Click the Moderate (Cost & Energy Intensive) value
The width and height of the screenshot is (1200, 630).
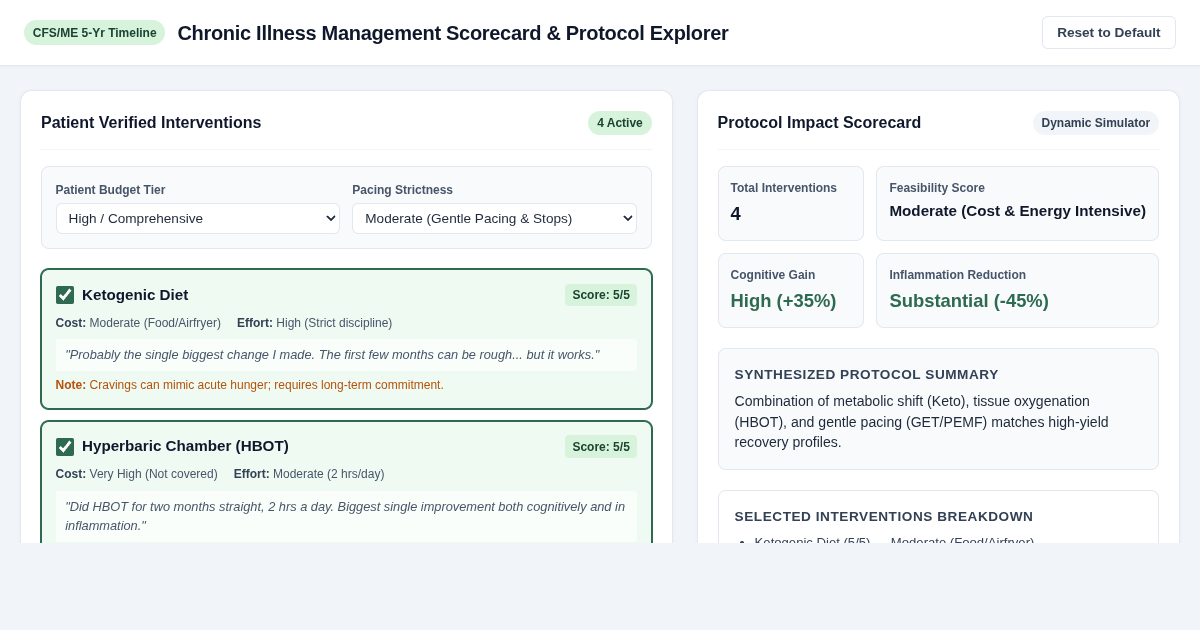1017,211
